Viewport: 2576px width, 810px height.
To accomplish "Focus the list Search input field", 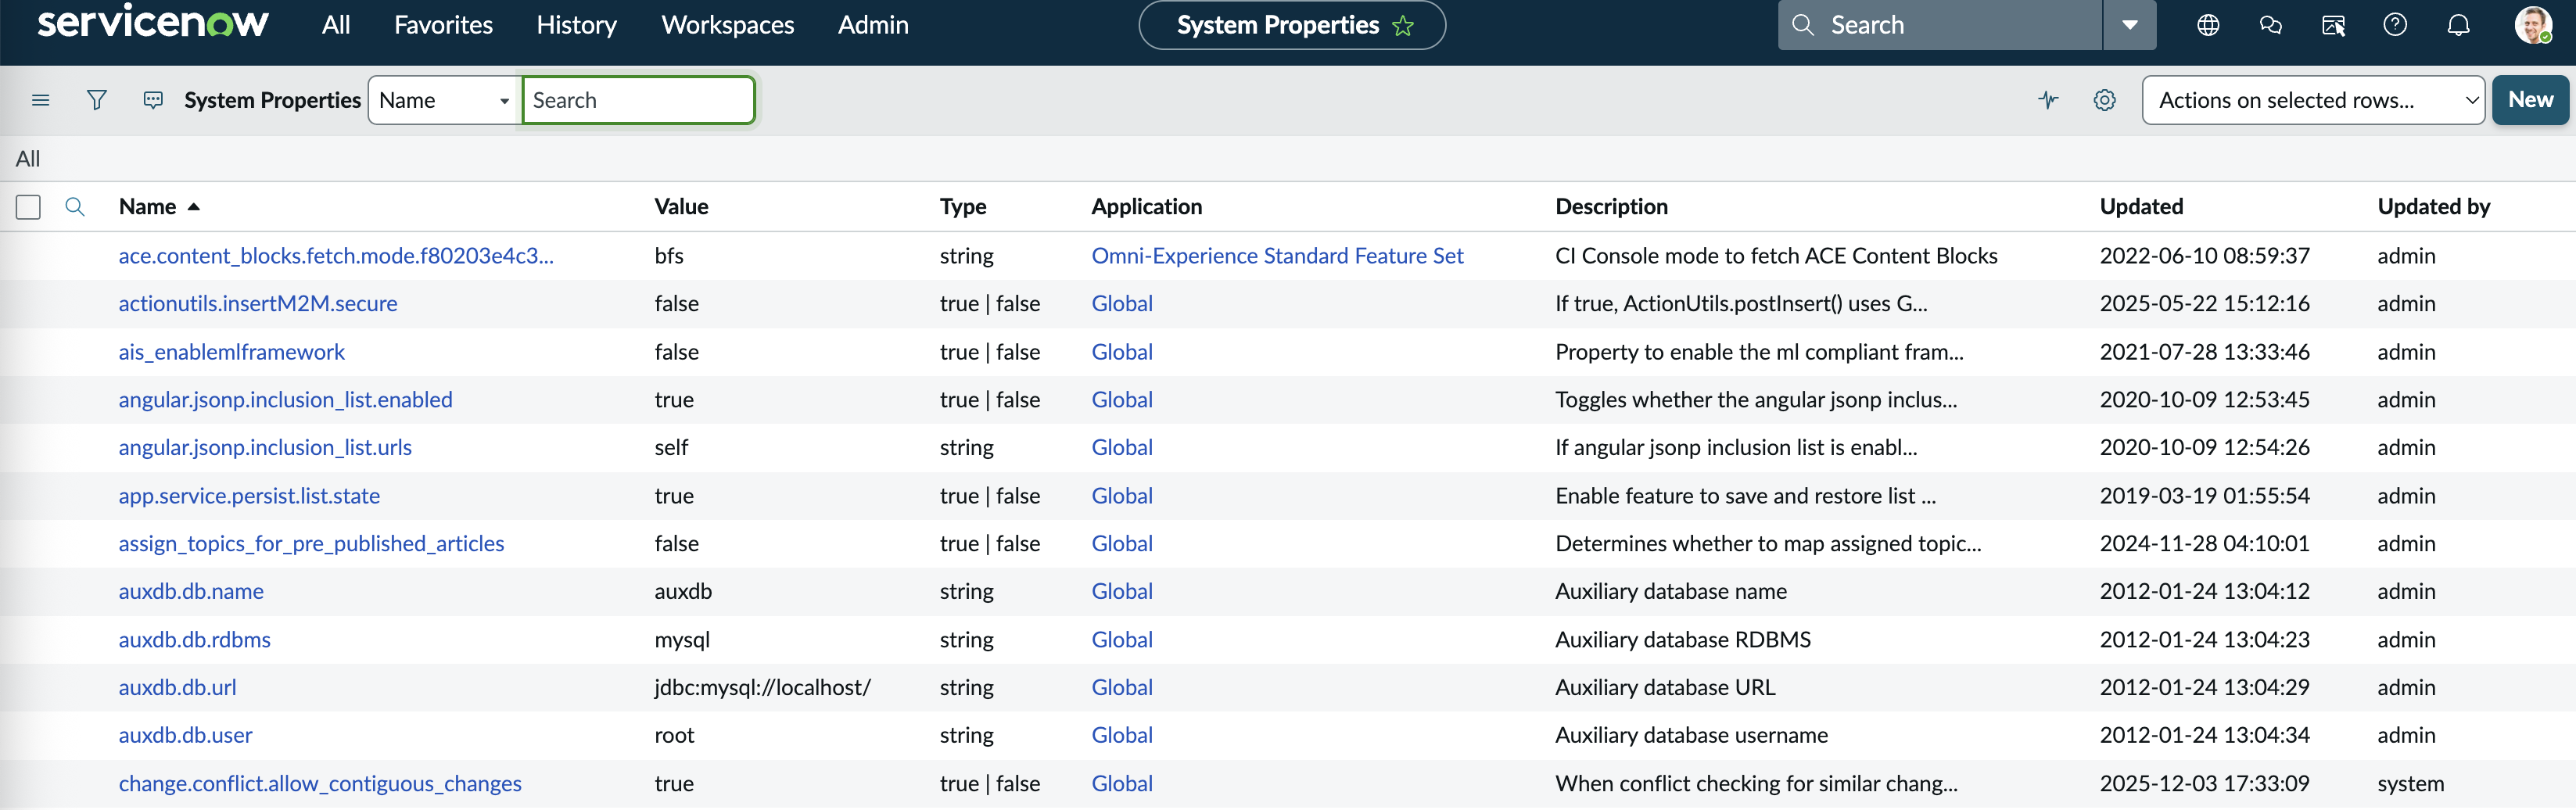I will click(x=638, y=100).
